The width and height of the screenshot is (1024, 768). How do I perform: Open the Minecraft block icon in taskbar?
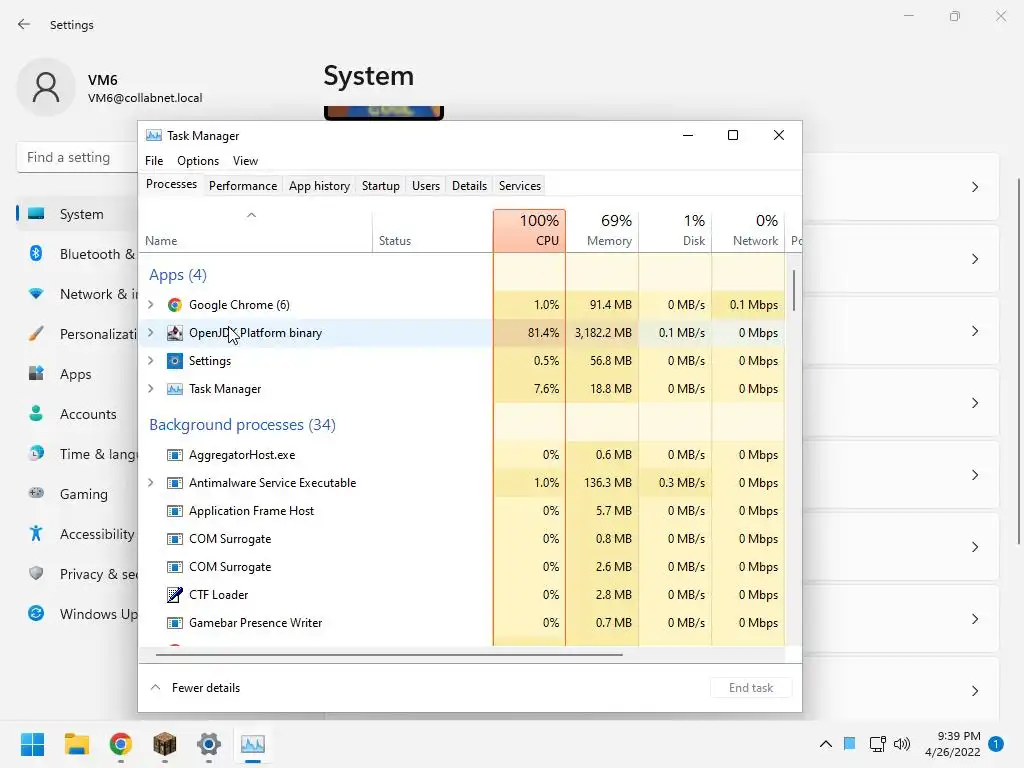point(165,744)
